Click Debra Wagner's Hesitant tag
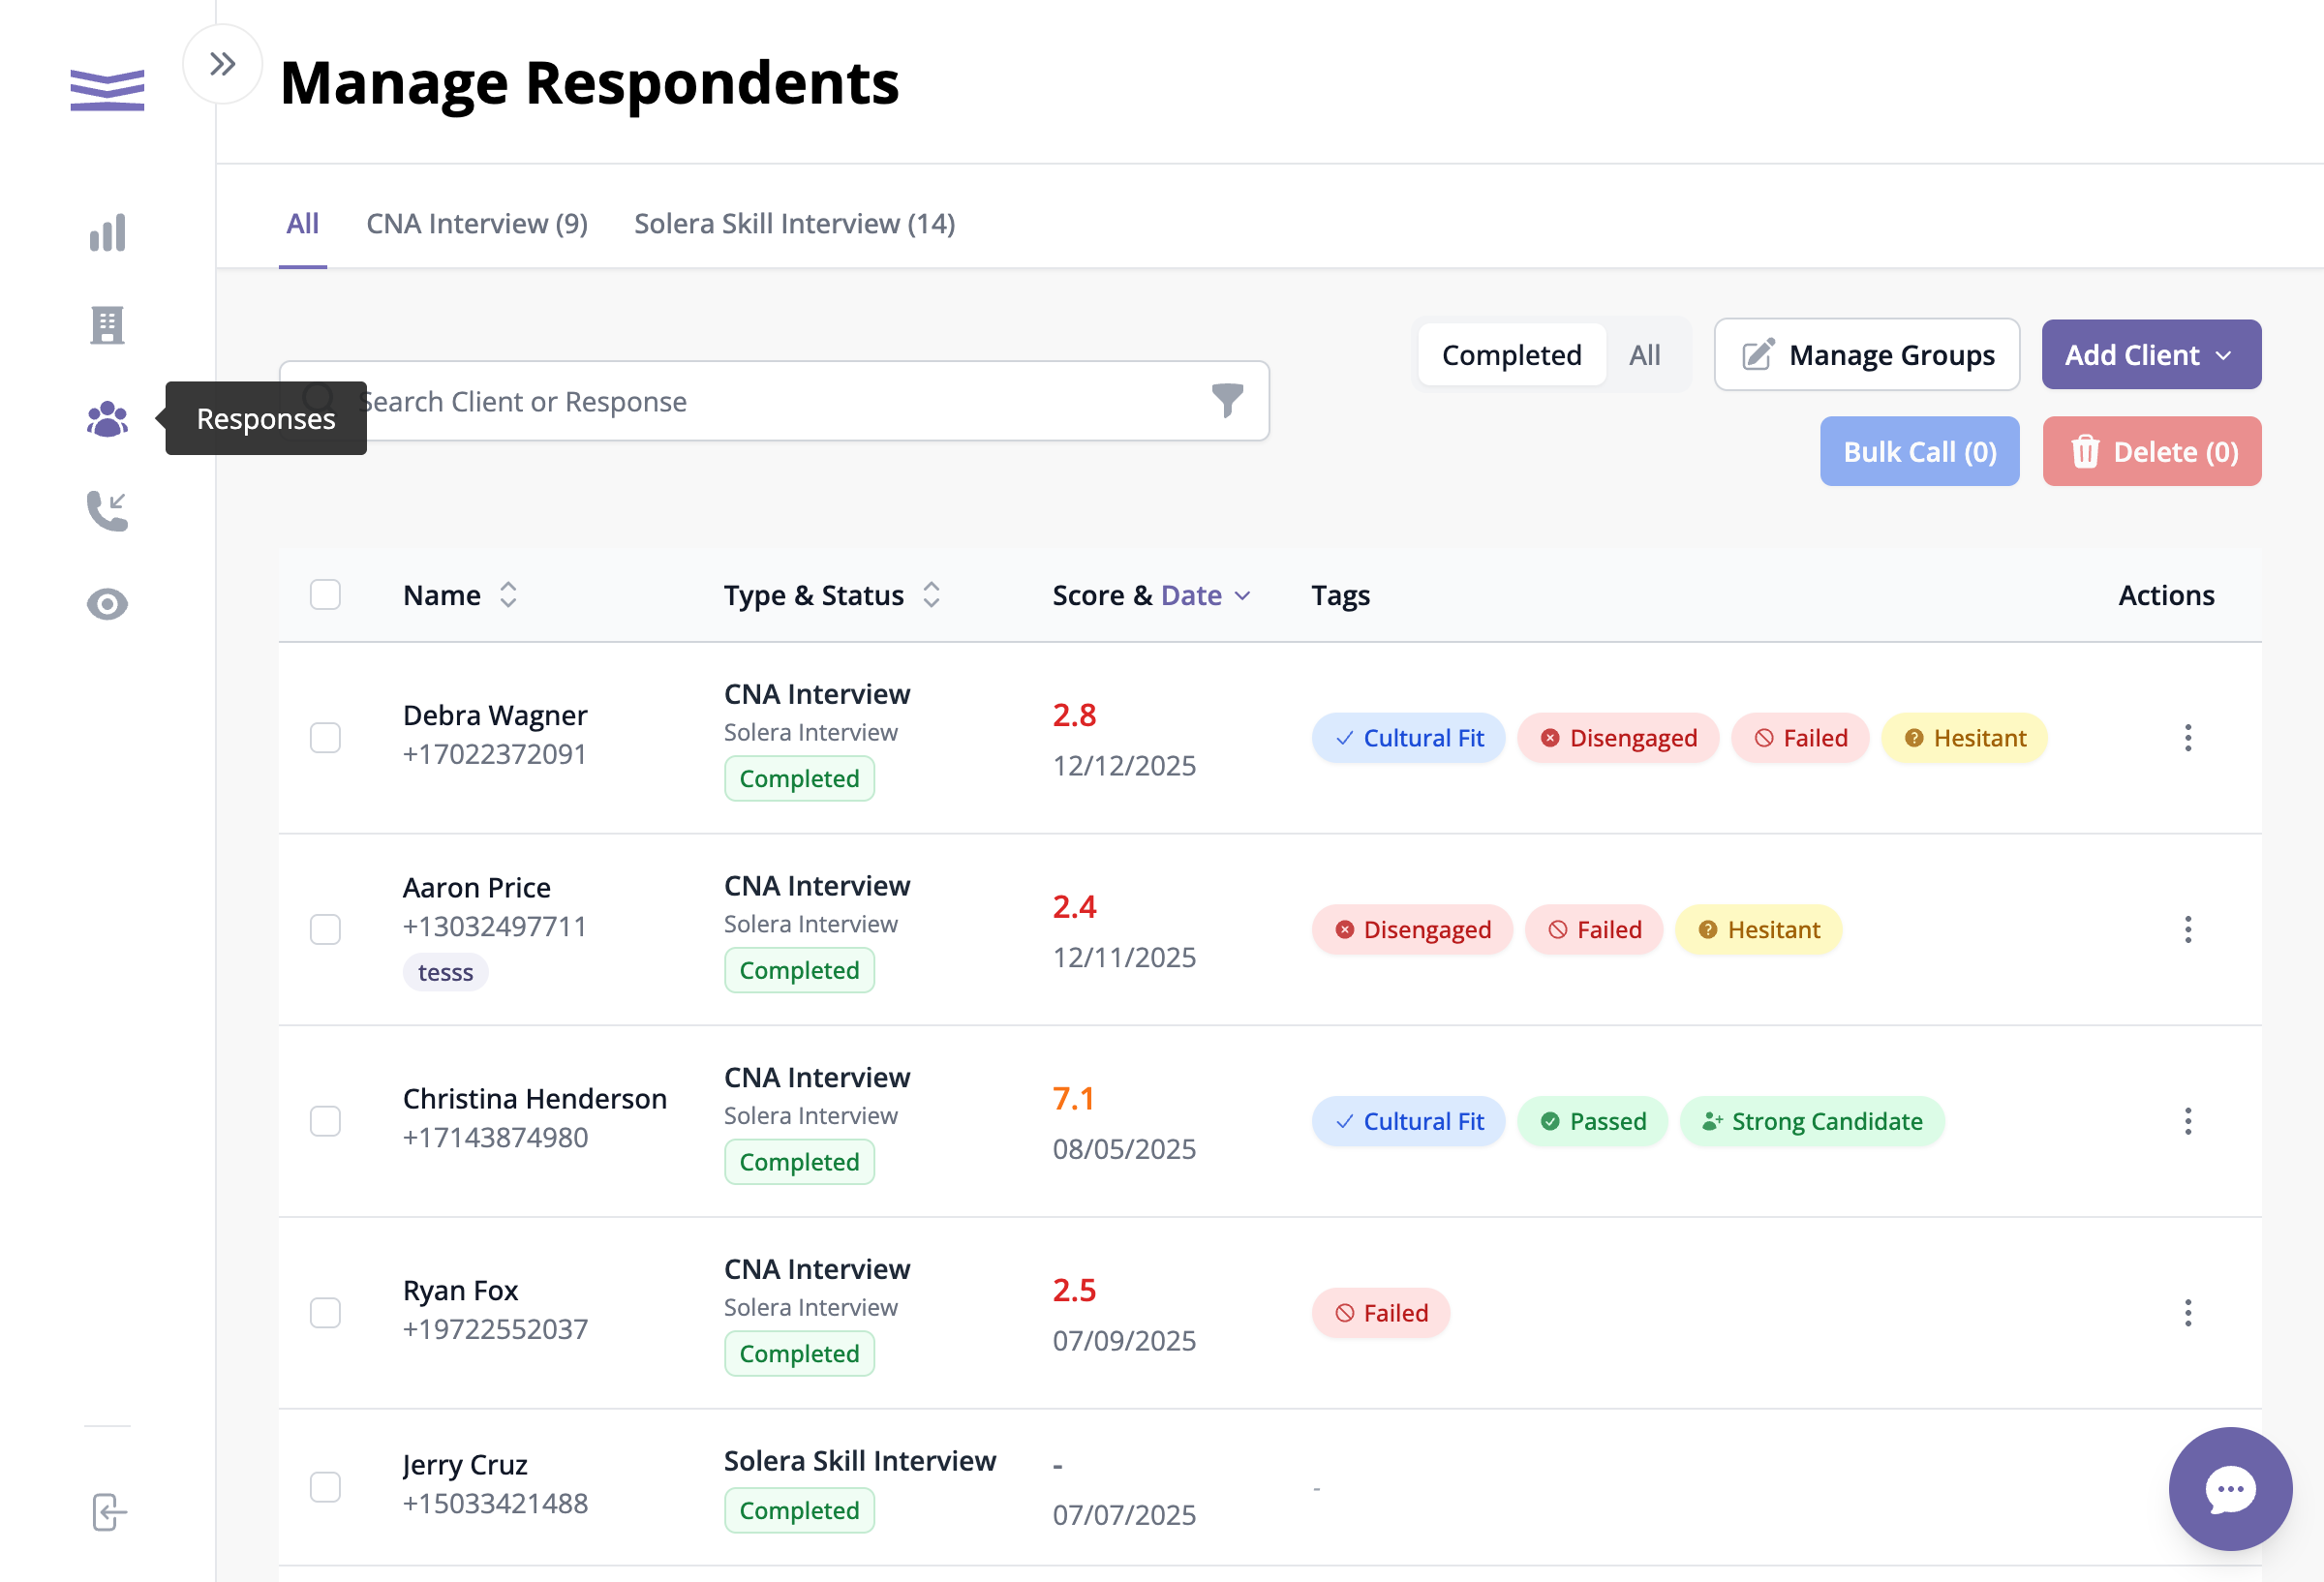The image size is (2324, 1582). [1963, 738]
